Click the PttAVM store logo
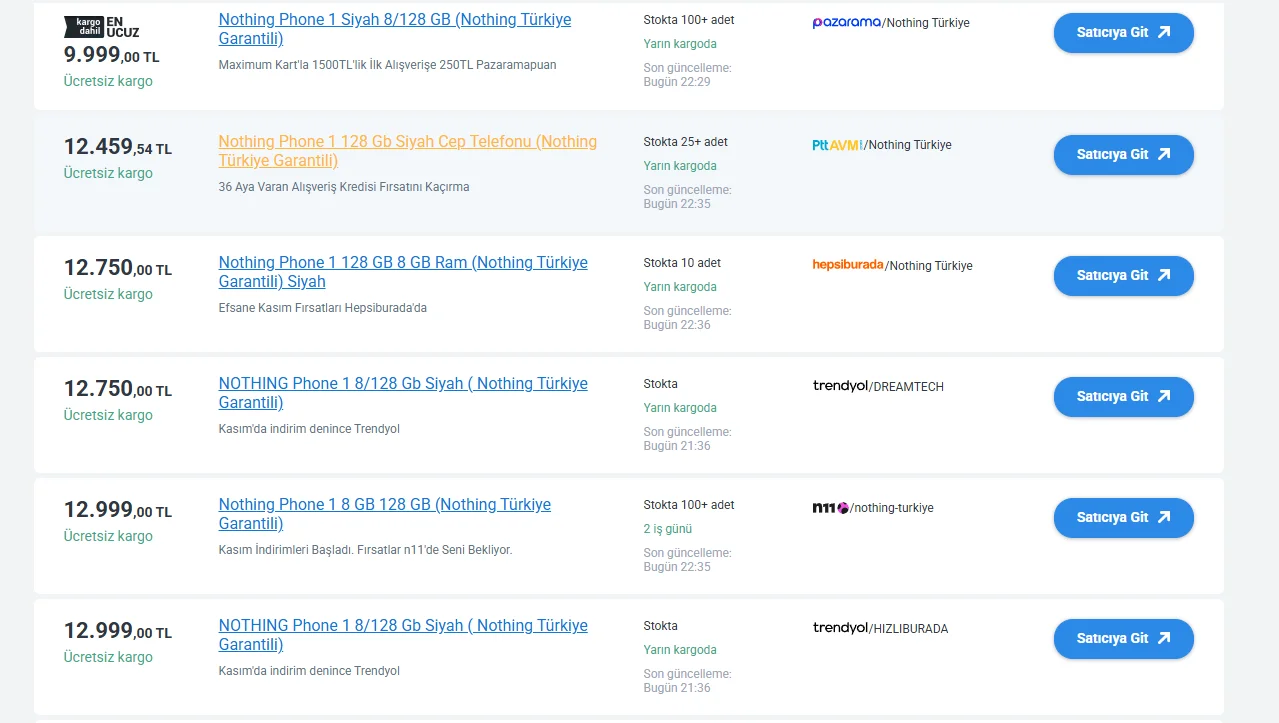Image resolution: width=1279 pixels, height=723 pixels. click(837, 145)
